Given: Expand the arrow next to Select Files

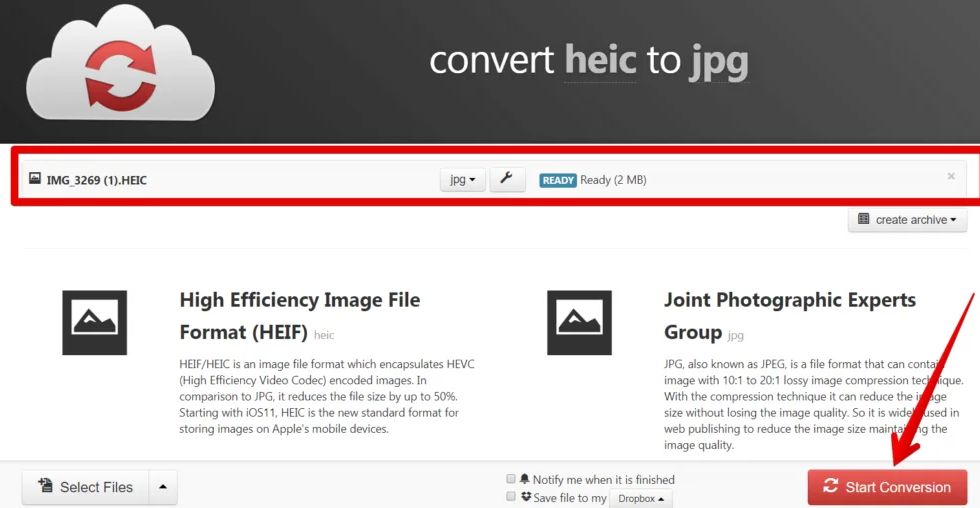Looking at the screenshot, I should (x=162, y=487).
